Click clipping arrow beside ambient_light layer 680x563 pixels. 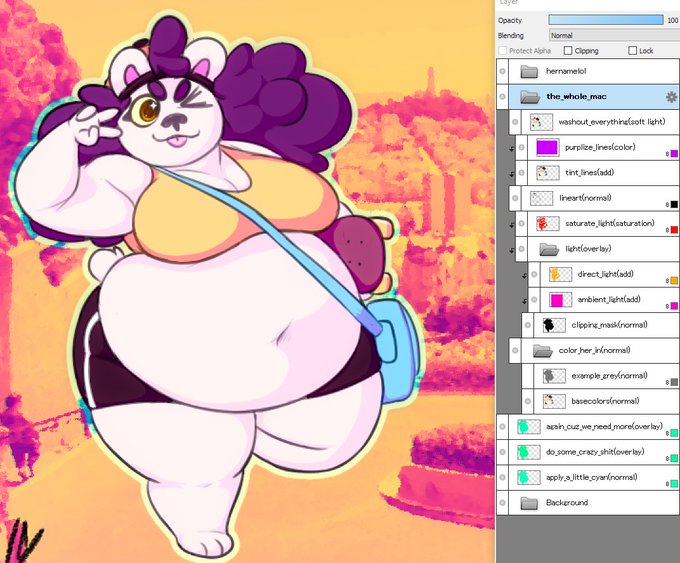tap(524, 301)
